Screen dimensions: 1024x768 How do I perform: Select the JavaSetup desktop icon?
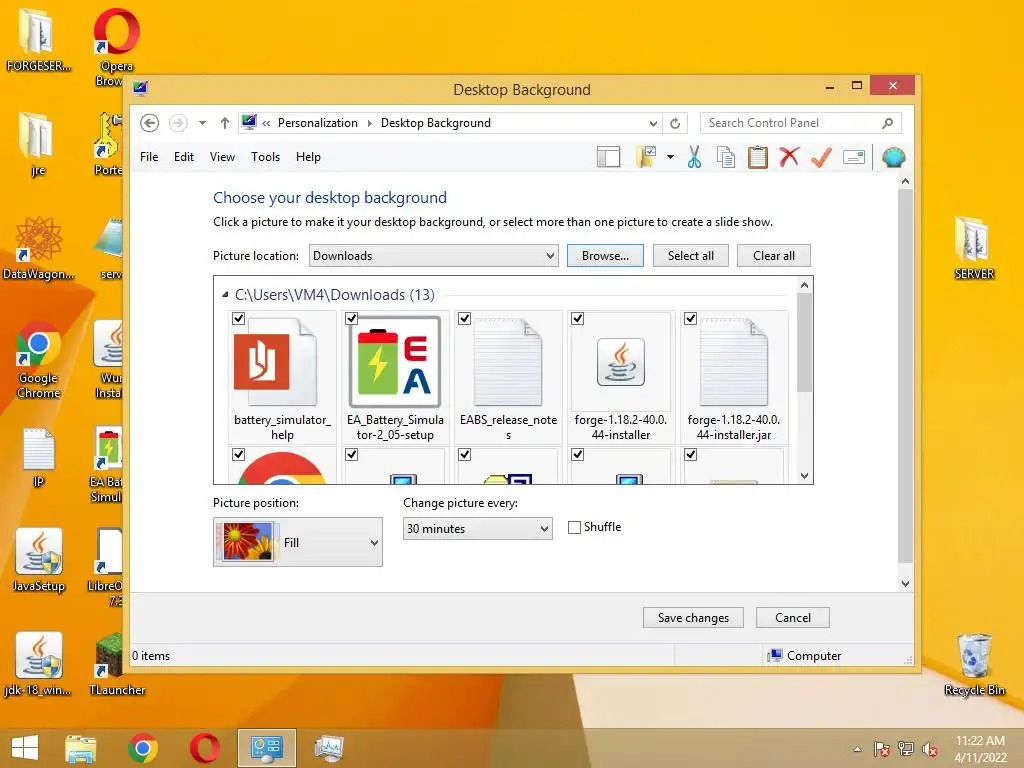pyautogui.click(x=39, y=560)
